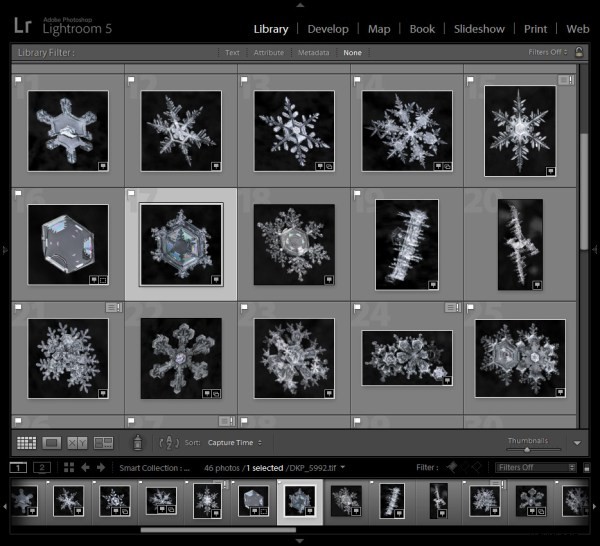Toggle the flag on photo 25

click(470, 307)
